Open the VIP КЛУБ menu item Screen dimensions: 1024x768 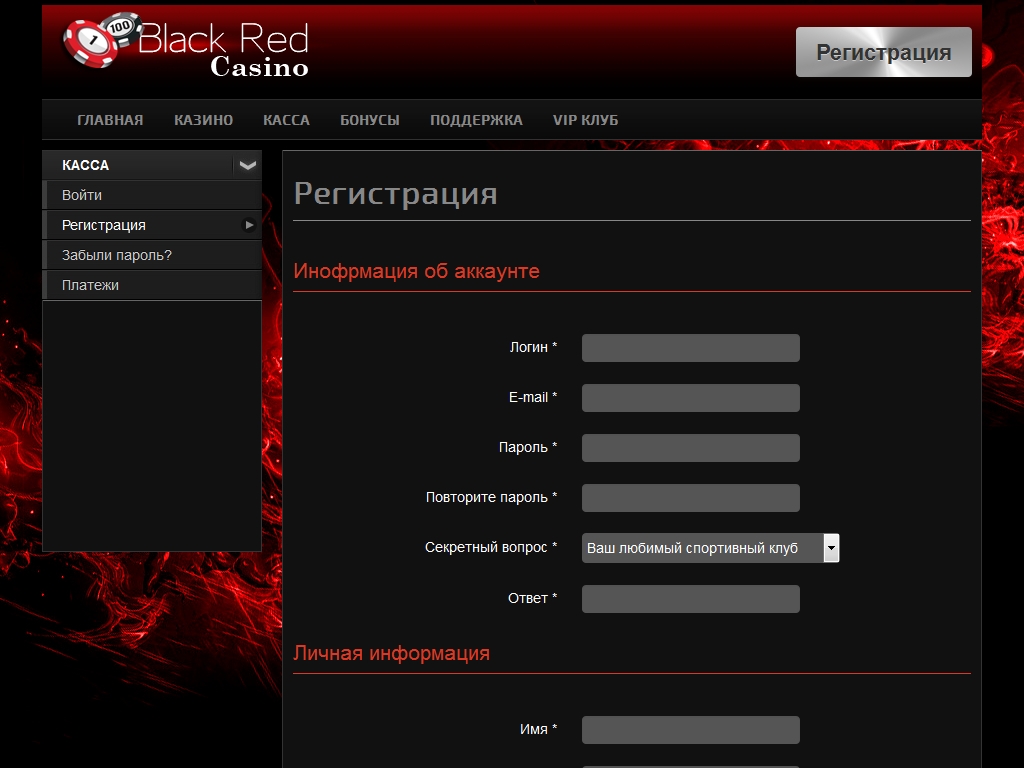(x=585, y=120)
